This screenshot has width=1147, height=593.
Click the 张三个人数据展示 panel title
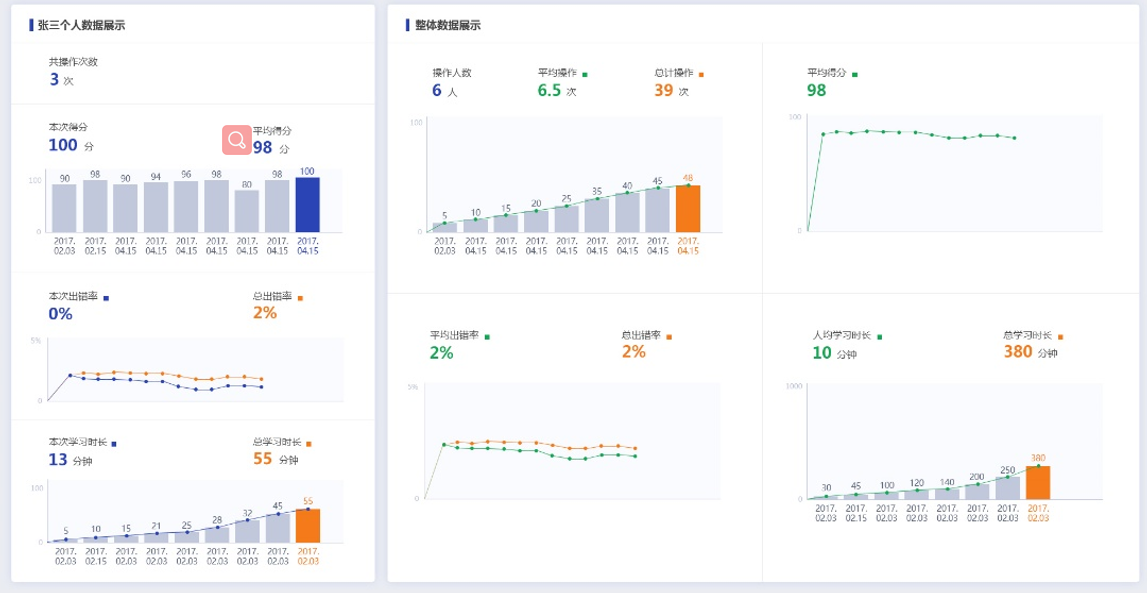(81, 26)
